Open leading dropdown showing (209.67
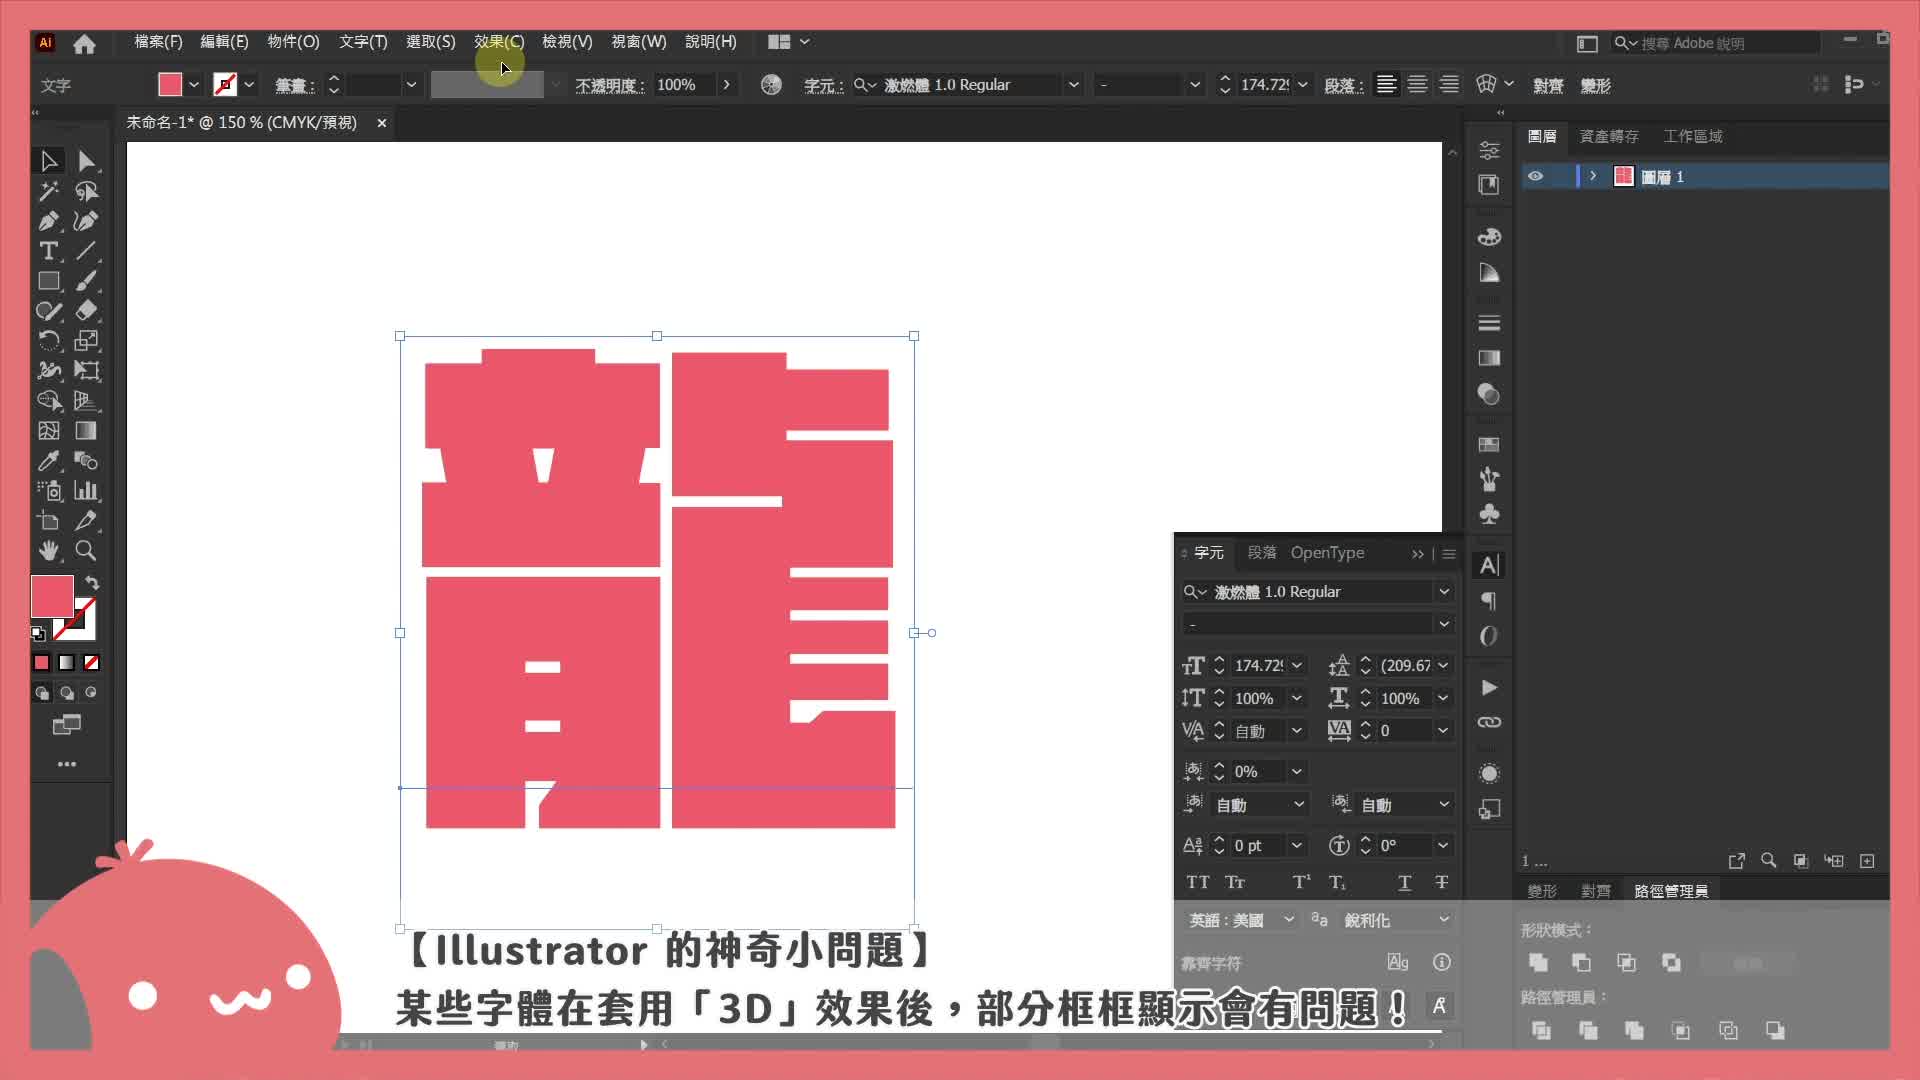The height and width of the screenshot is (1080, 1920). coord(1443,666)
